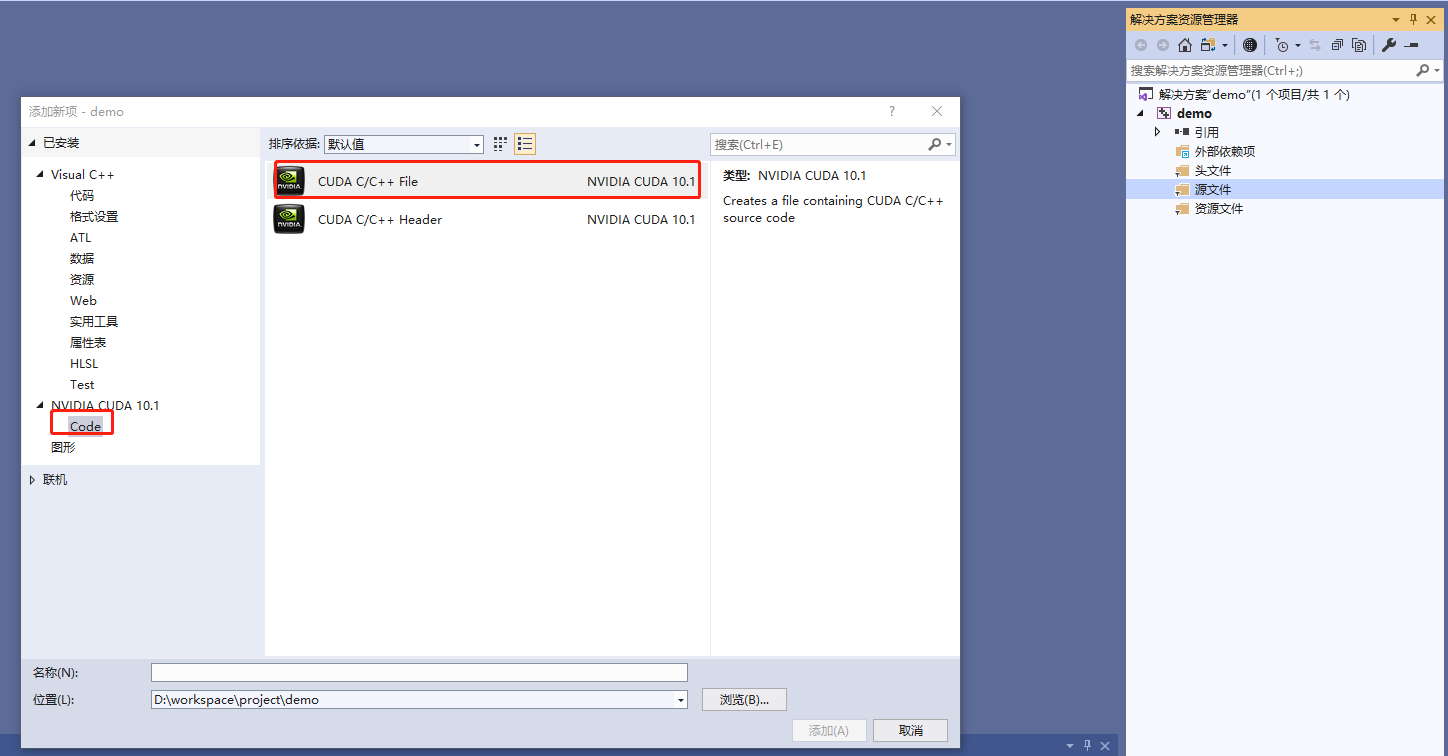This screenshot has height=756, width=1448.
Task: Expand the 联机 section in left panel
Action: [x=33, y=479]
